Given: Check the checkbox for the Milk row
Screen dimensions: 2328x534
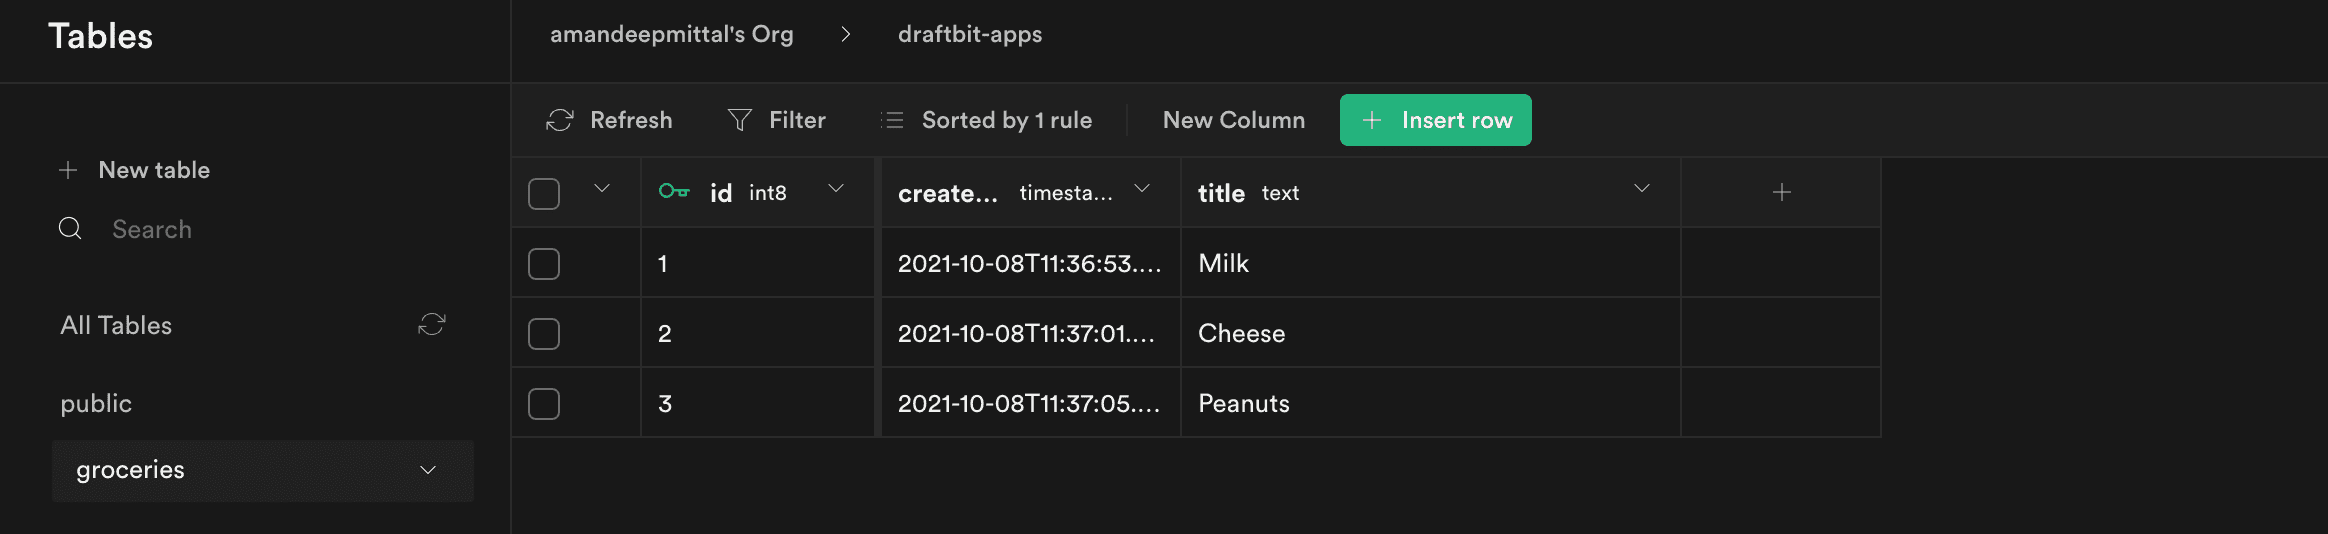Looking at the screenshot, I should (x=544, y=264).
